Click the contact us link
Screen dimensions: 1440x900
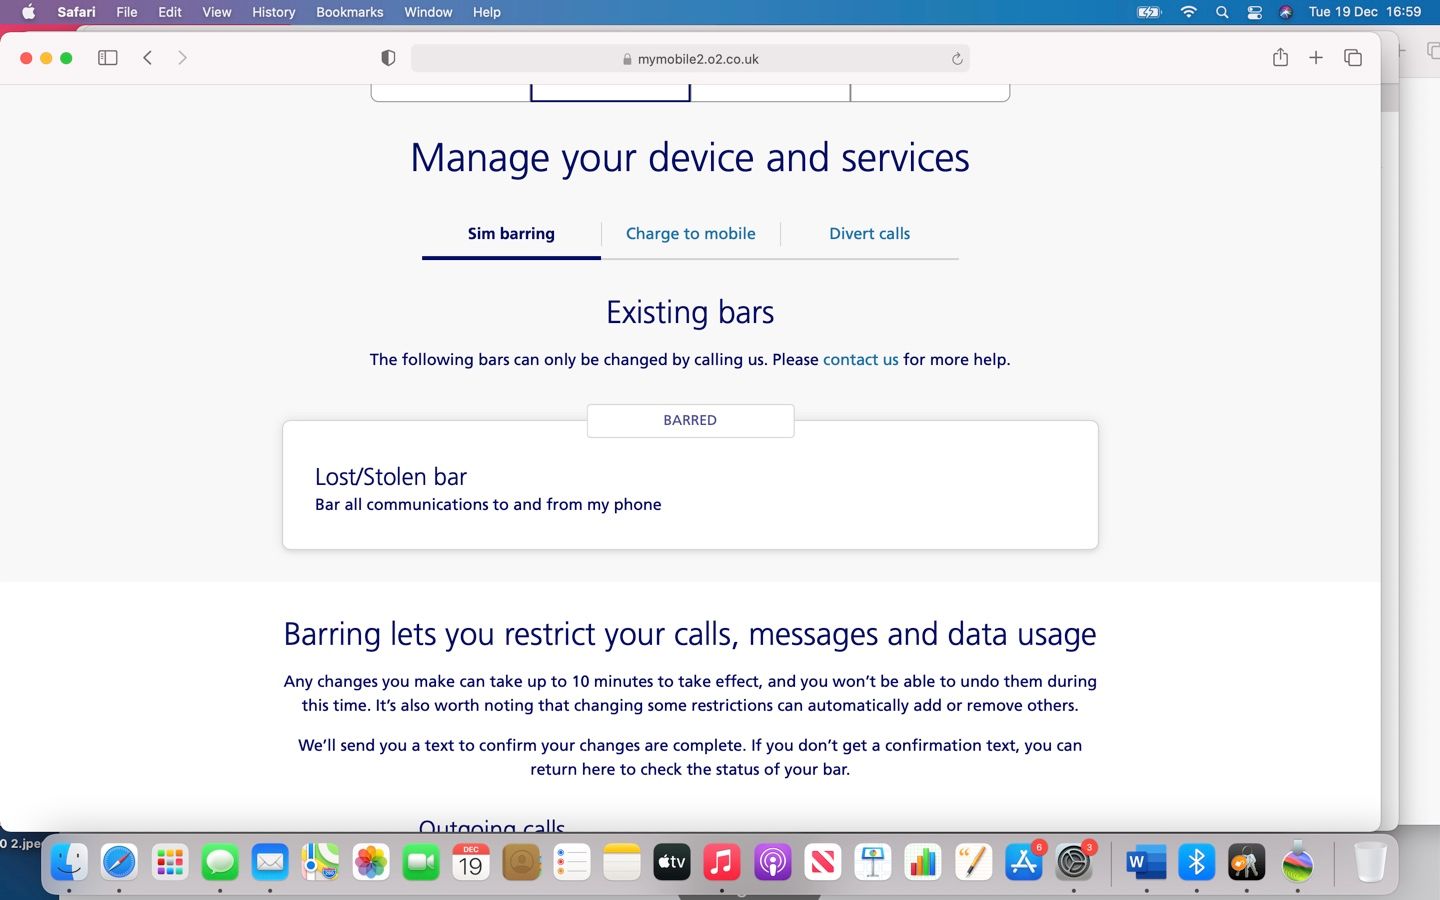pos(860,359)
